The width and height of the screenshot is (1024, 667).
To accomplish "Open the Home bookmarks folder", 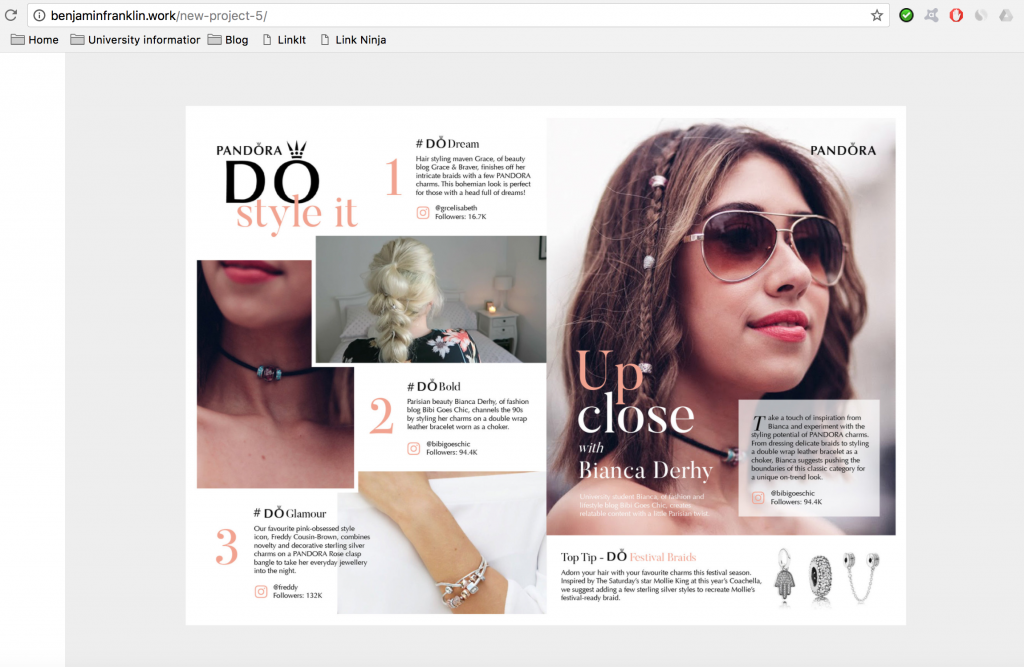I will (35, 40).
